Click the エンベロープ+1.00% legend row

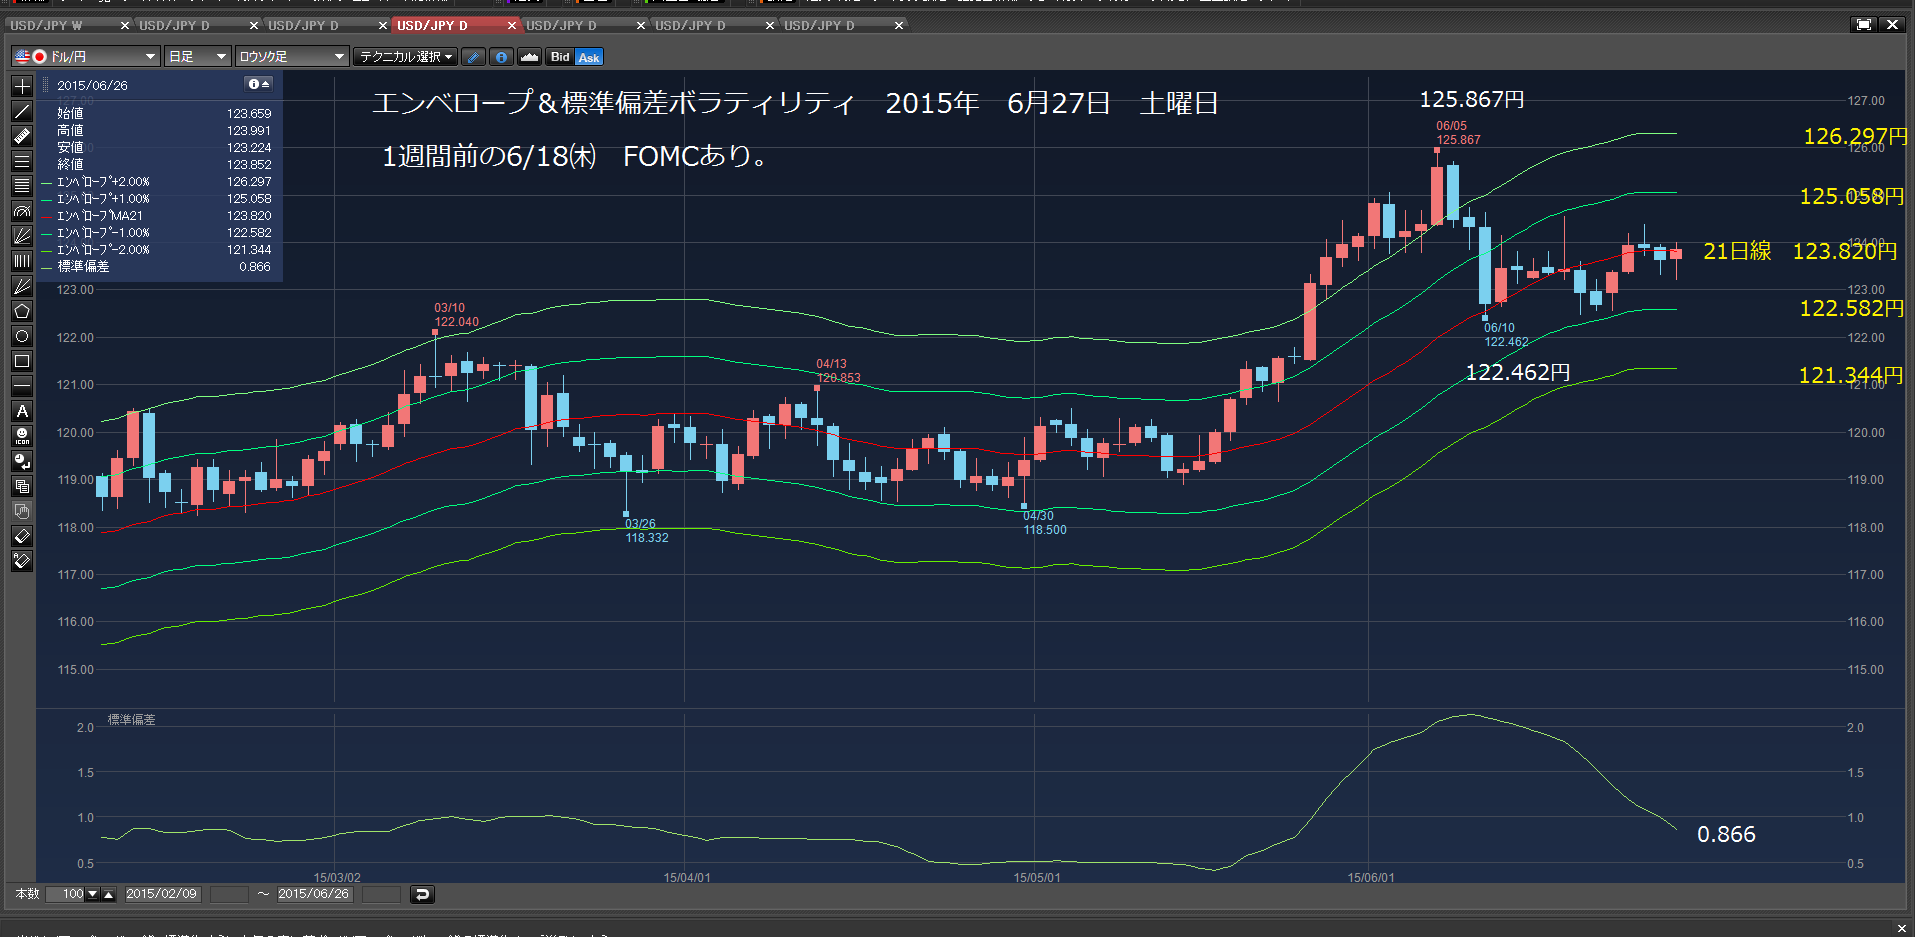pos(157,199)
